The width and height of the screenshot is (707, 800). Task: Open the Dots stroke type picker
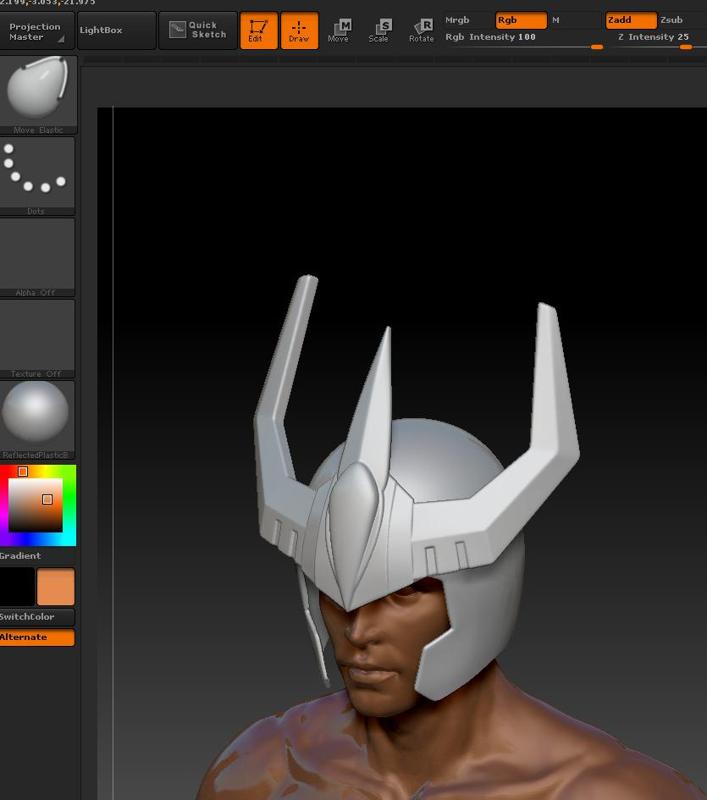click(x=37, y=176)
